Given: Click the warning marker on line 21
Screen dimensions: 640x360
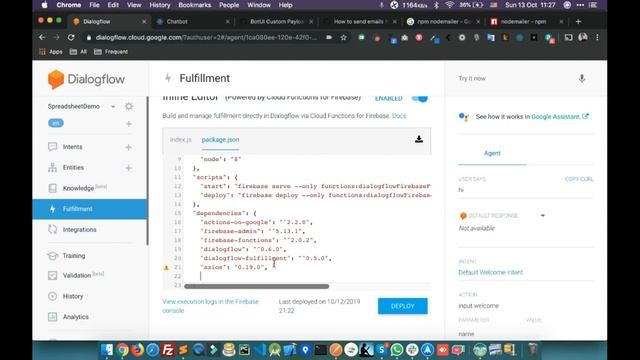Looking at the screenshot, I should point(167,268).
